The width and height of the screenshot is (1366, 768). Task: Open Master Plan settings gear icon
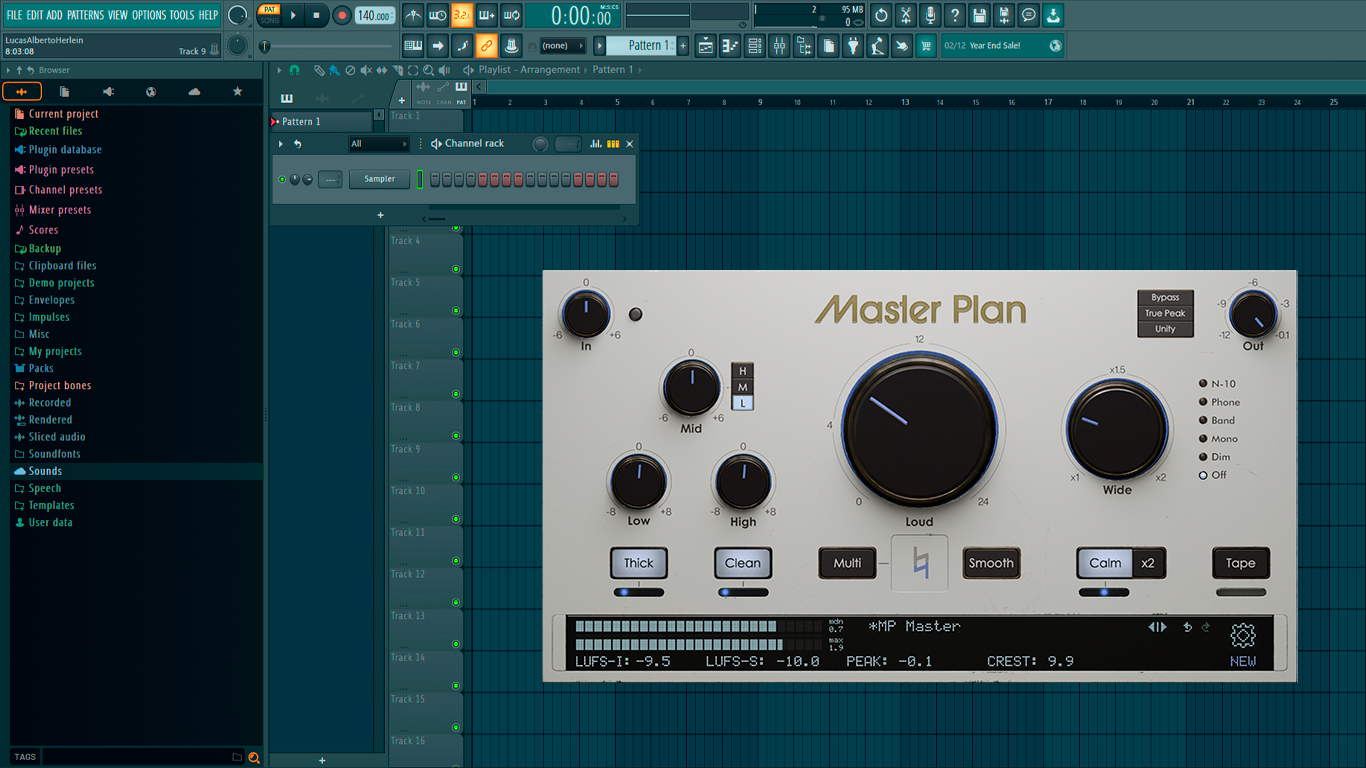point(1243,635)
